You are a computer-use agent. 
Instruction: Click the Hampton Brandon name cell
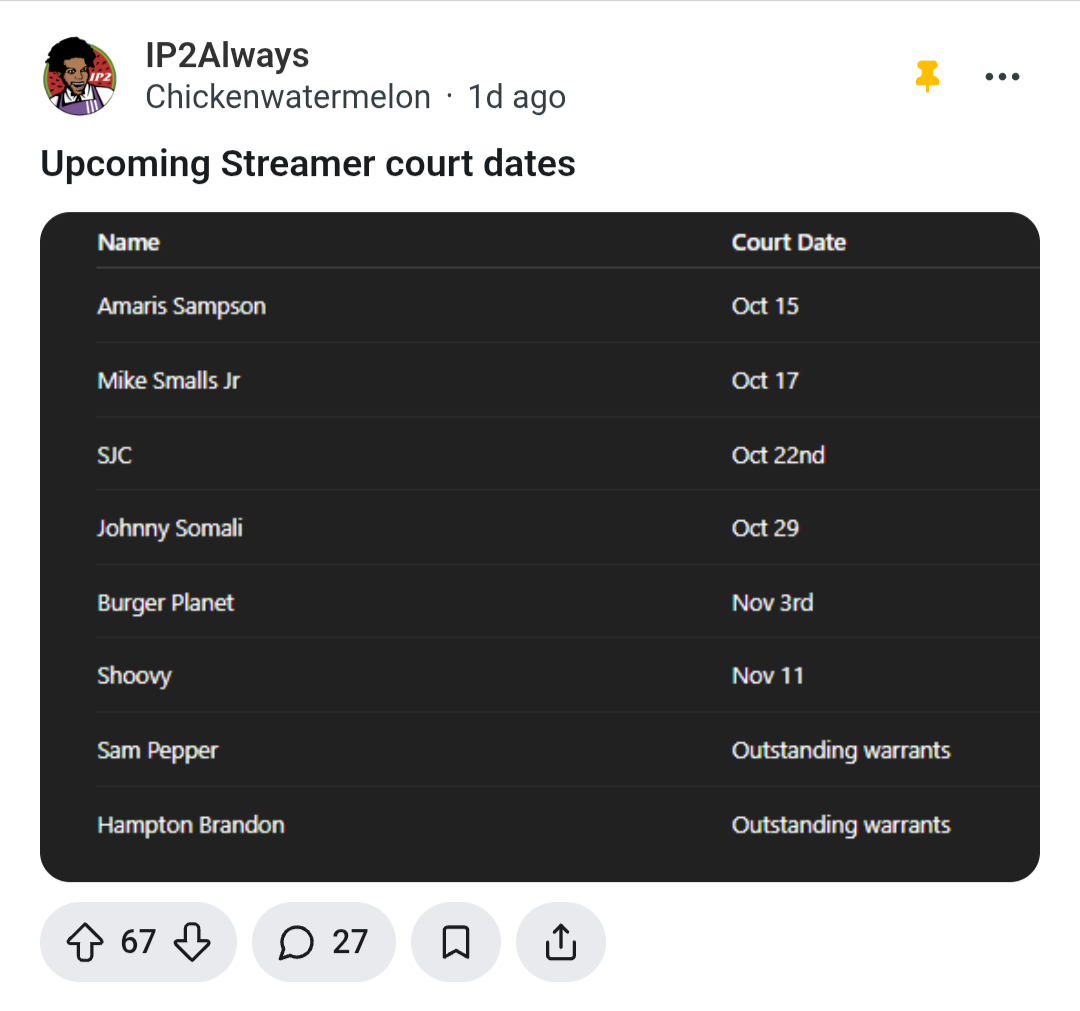coord(191,825)
